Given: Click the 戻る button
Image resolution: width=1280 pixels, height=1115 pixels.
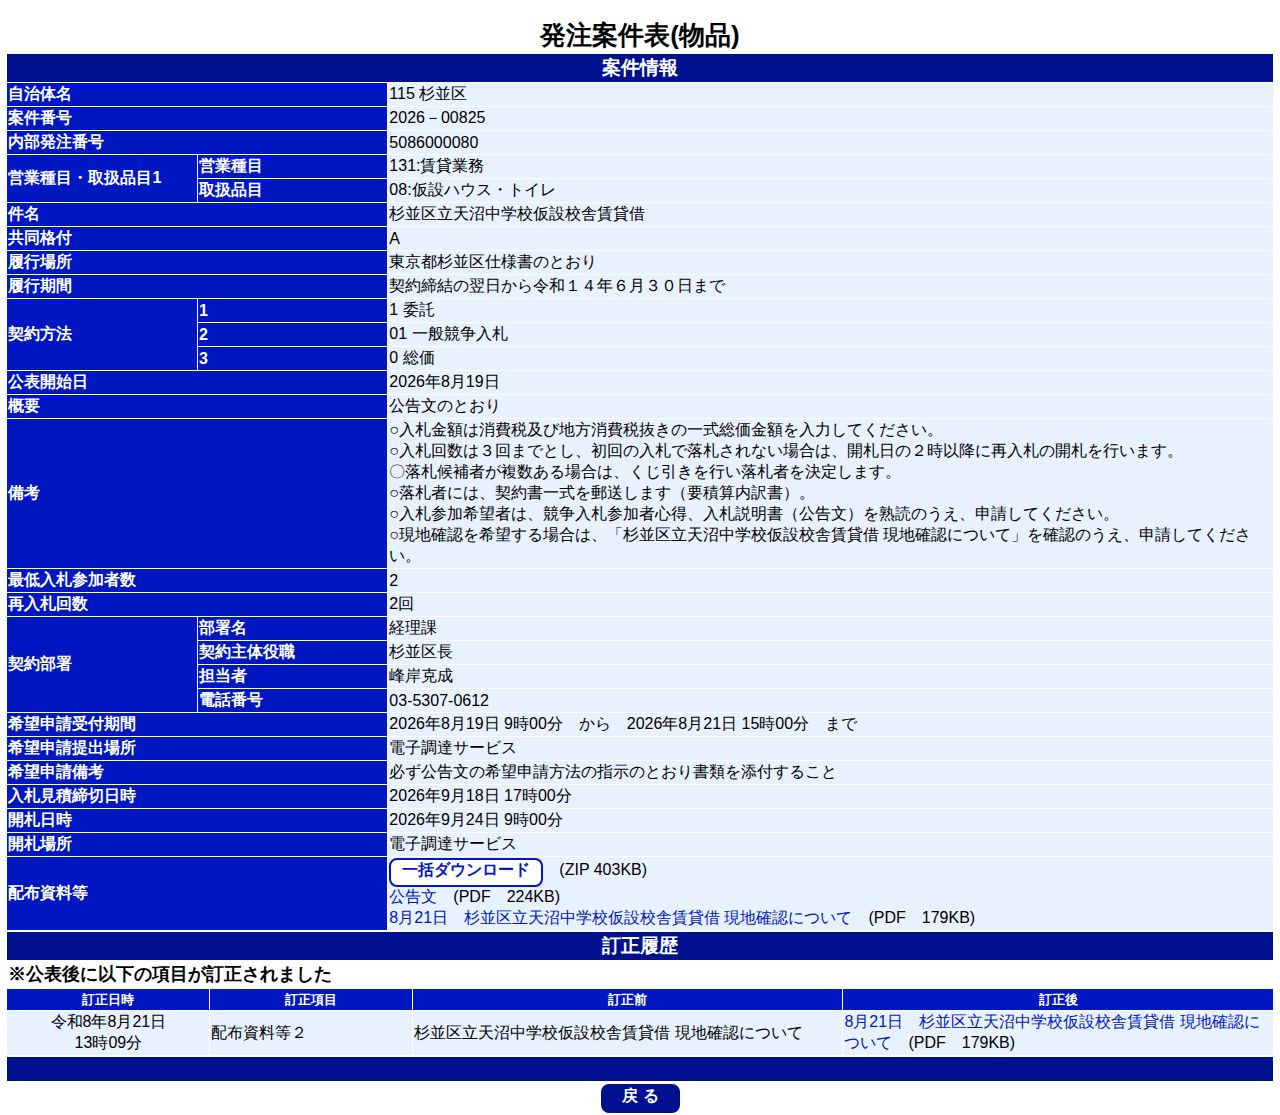Looking at the screenshot, I should [x=640, y=1097].
